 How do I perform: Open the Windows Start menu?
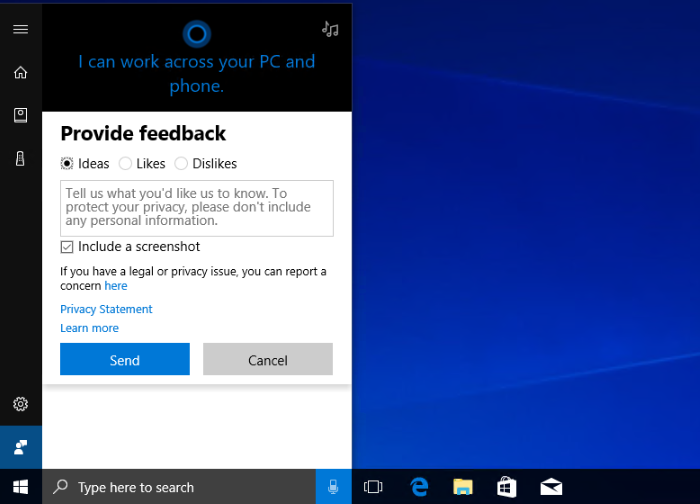(21, 487)
